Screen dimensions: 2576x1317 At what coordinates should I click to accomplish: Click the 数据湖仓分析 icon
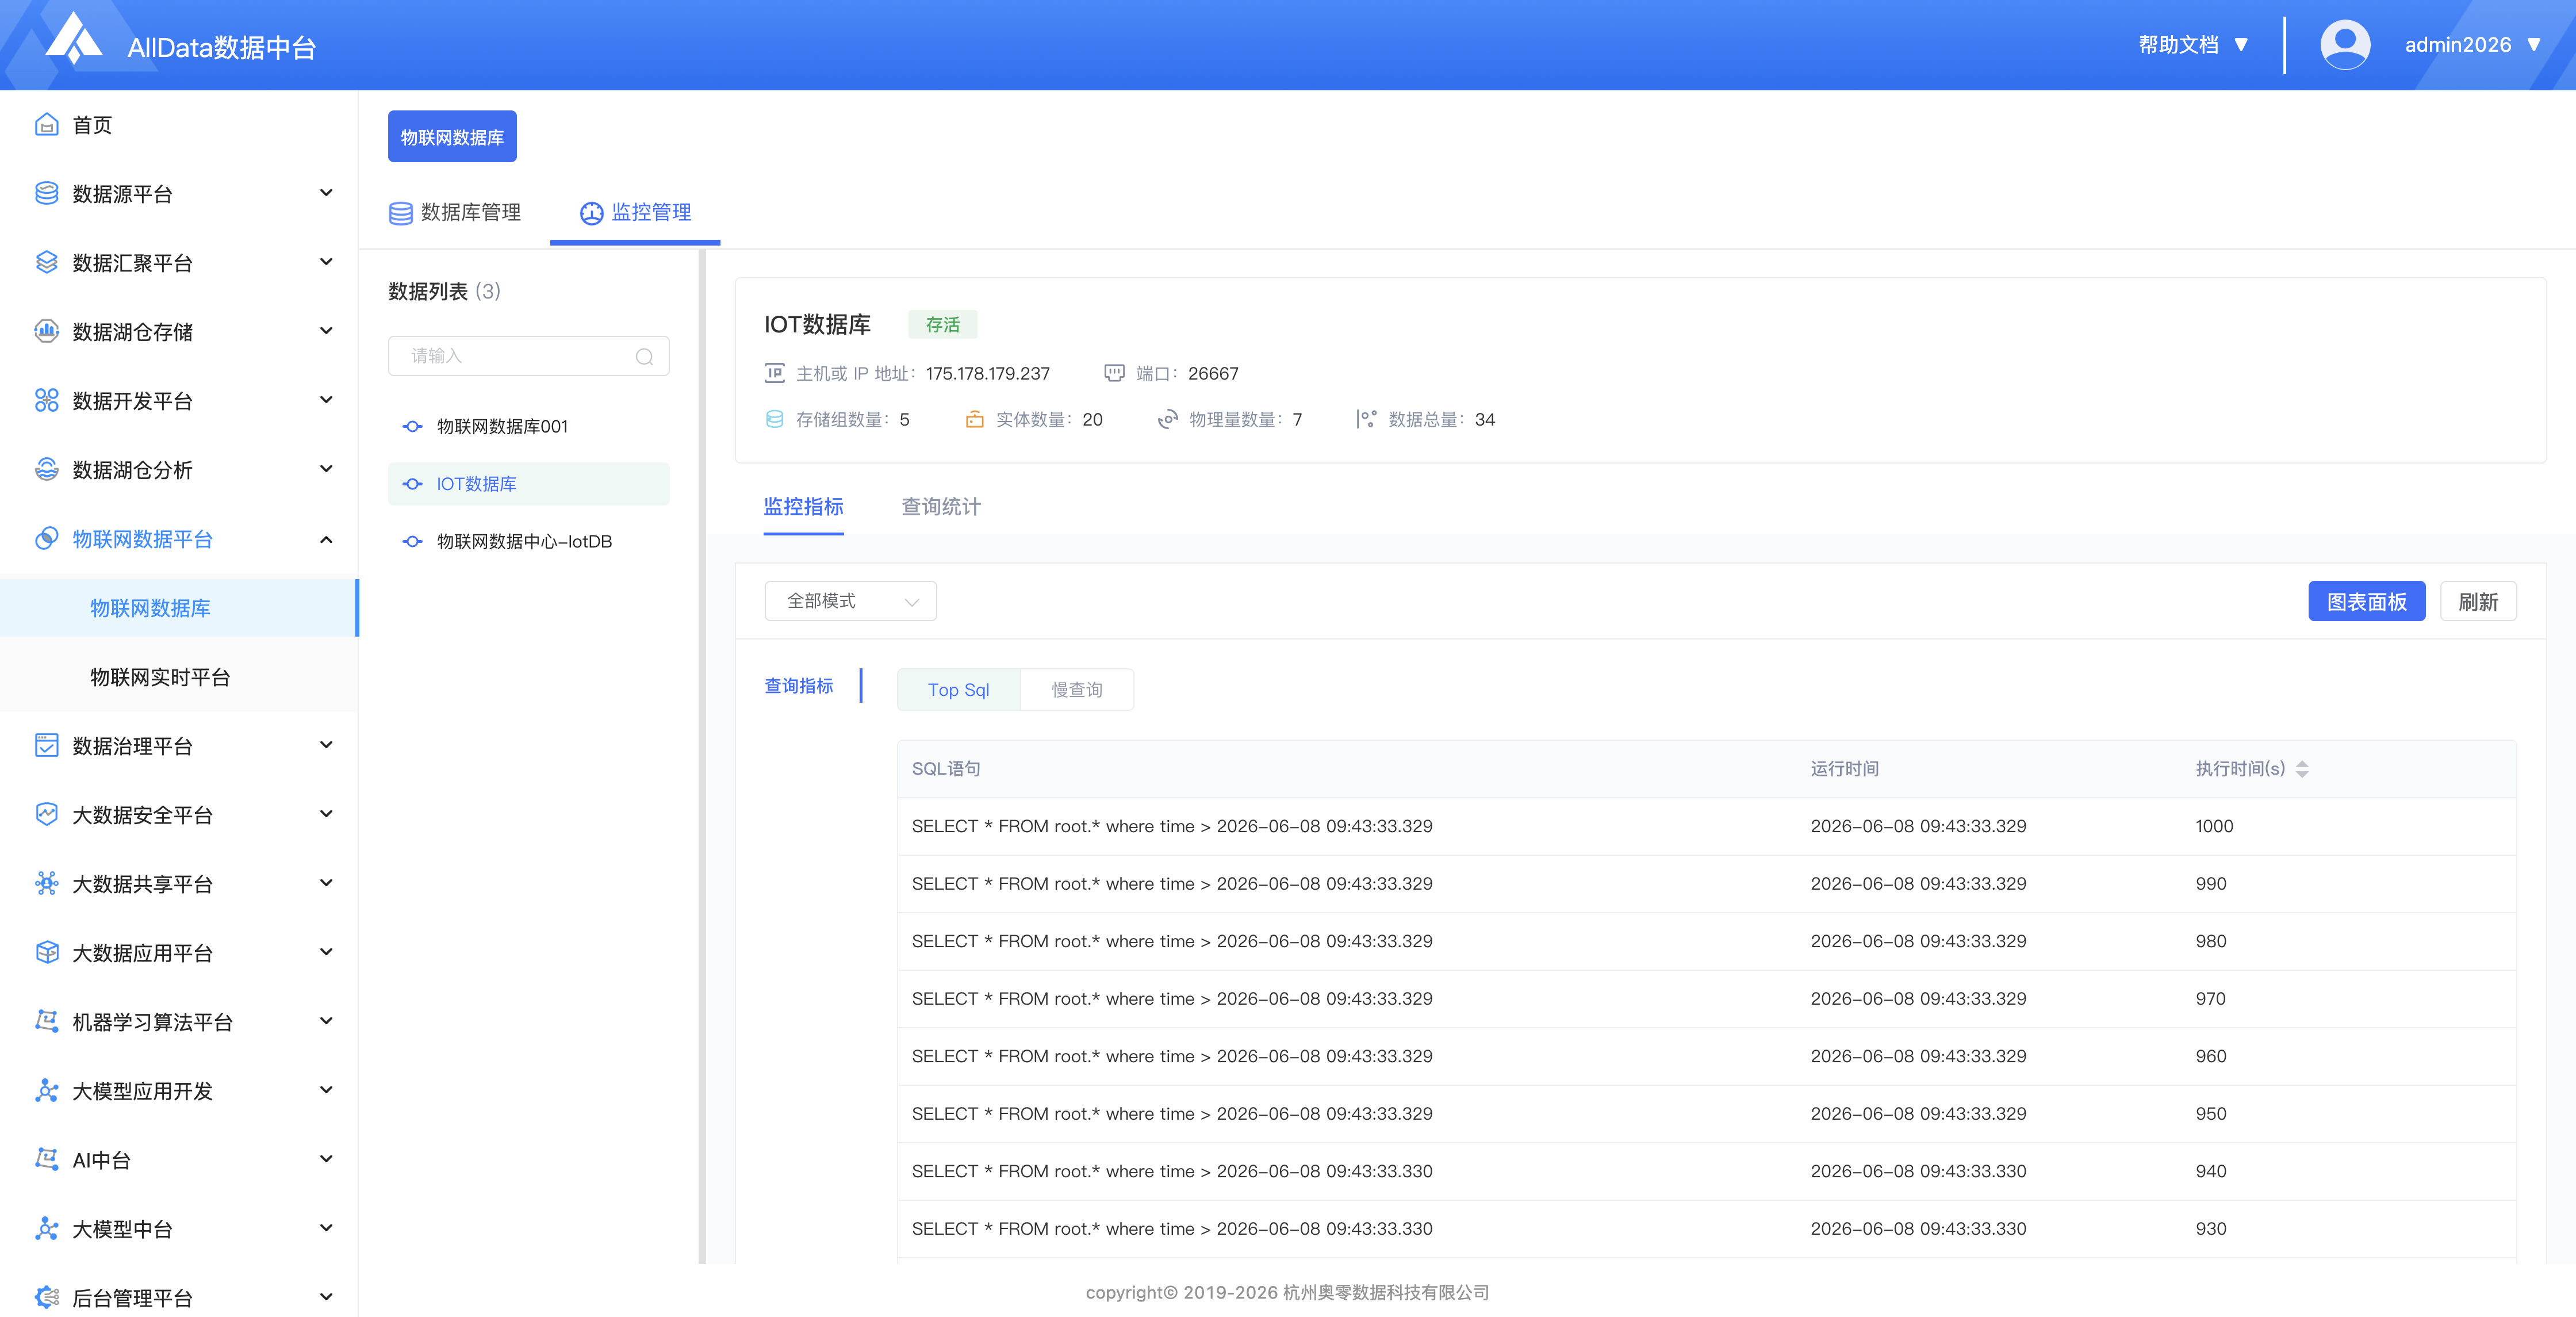tap(46, 470)
